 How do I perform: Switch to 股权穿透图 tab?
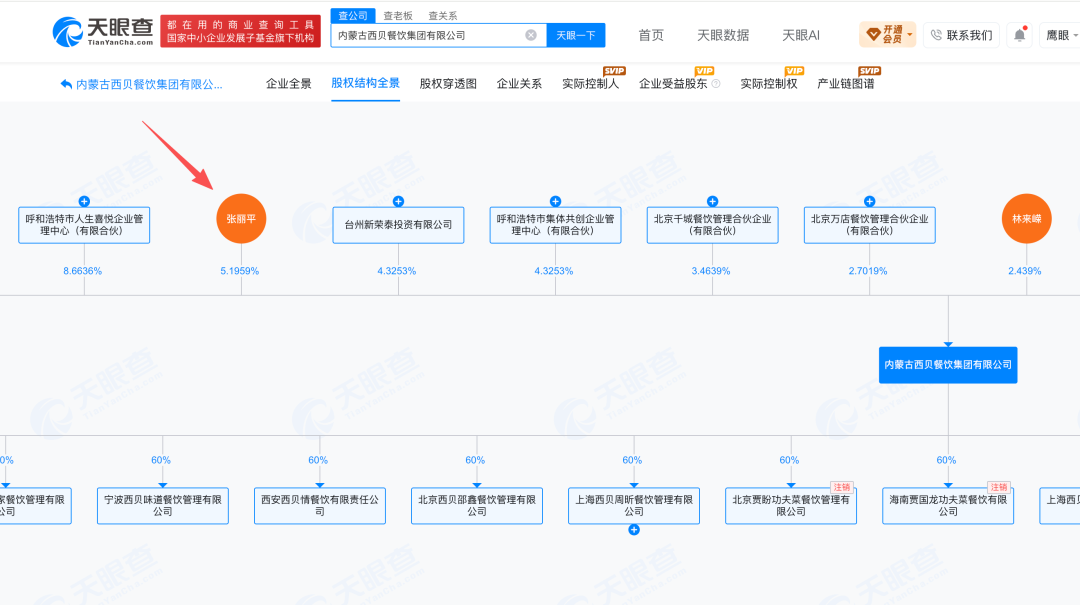tap(448, 83)
